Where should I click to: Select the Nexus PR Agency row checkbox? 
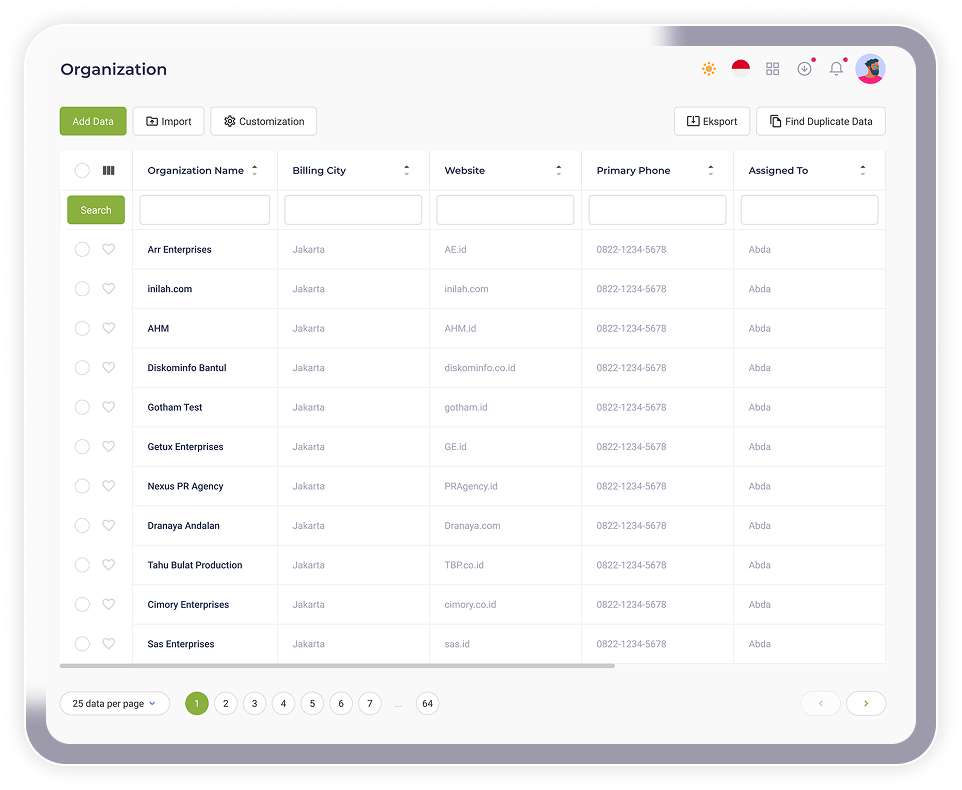pos(82,486)
